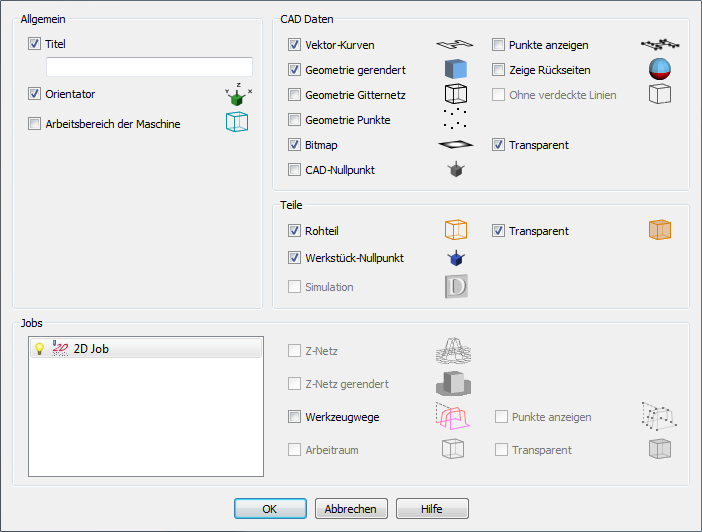Uncheck the Titel checkbox

34,43
